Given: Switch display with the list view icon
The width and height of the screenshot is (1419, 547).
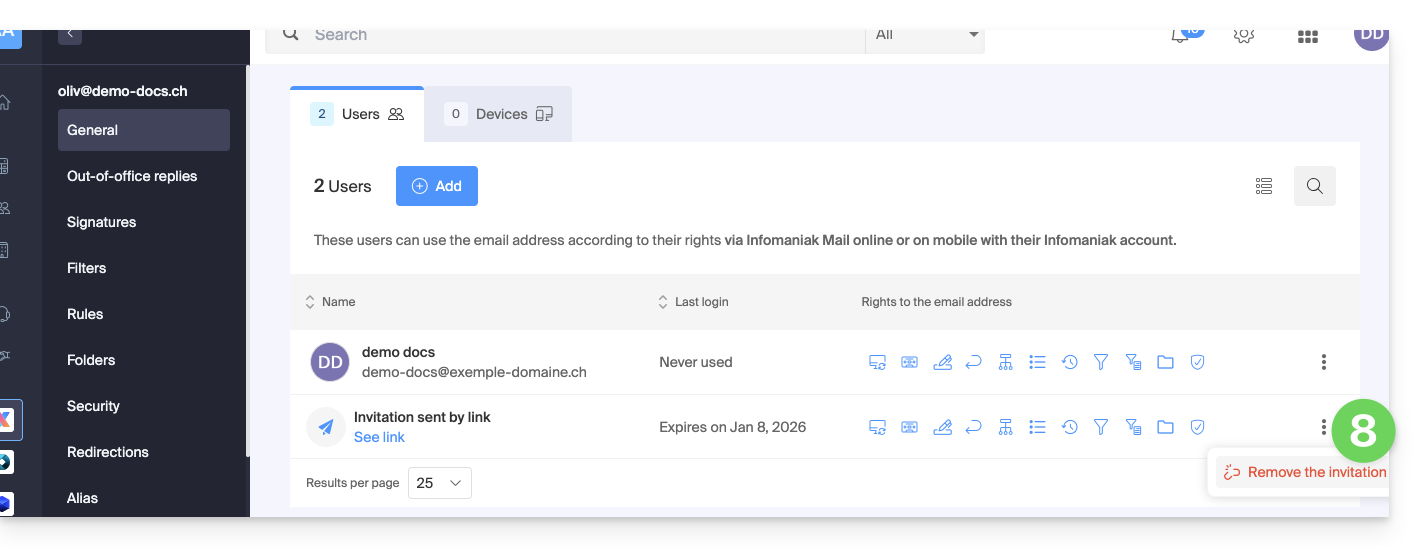Looking at the screenshot, I should coord(1264,186).
